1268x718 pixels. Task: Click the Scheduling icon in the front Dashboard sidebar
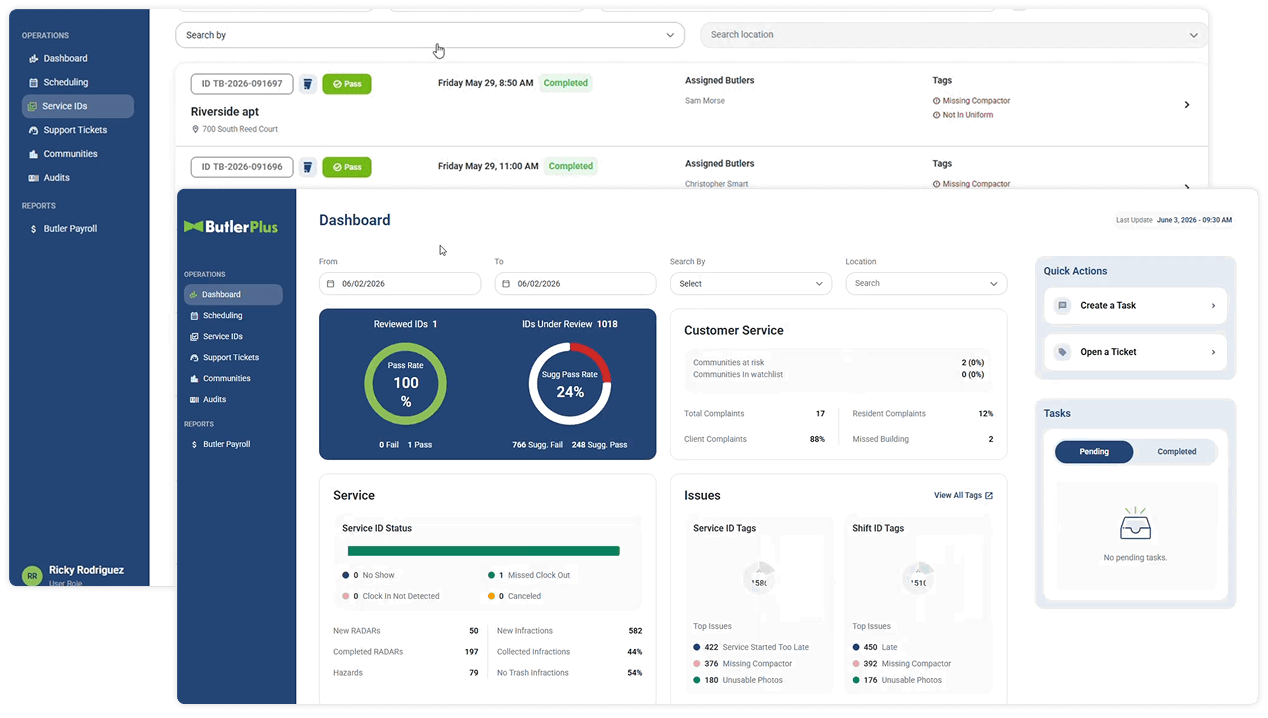coord(194,316)
